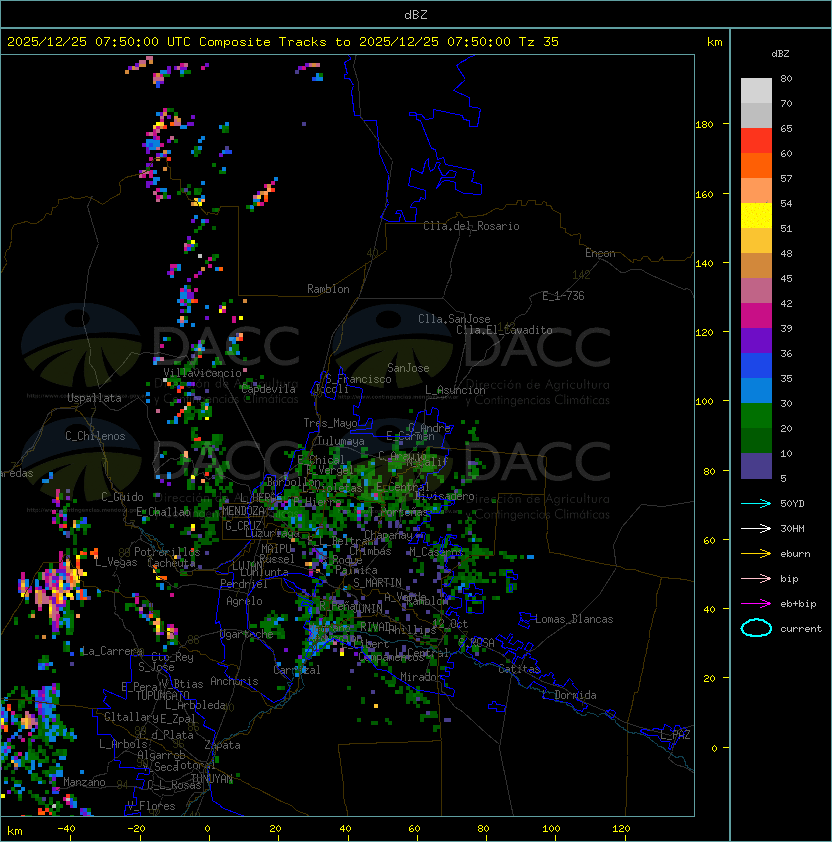
Task: Click the pink bip arrow in legend
Action: tap(756, 578)
